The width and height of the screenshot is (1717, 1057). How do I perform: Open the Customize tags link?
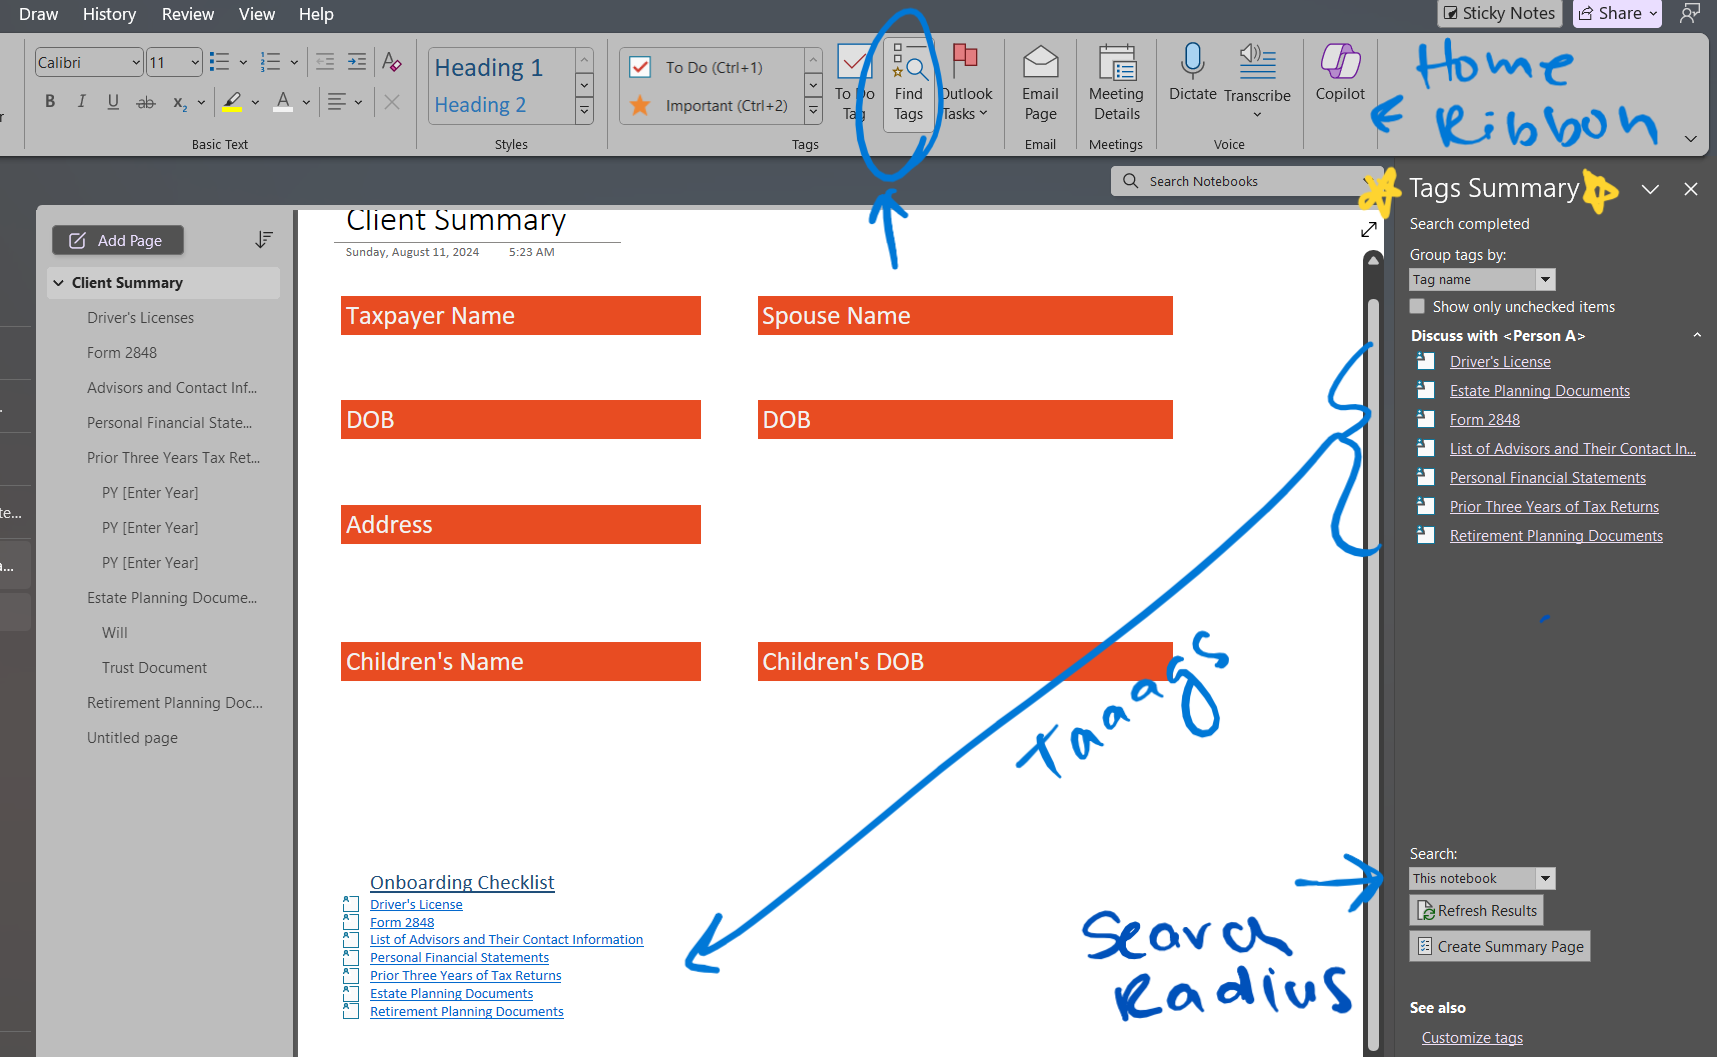[x=1472, y=1037]
